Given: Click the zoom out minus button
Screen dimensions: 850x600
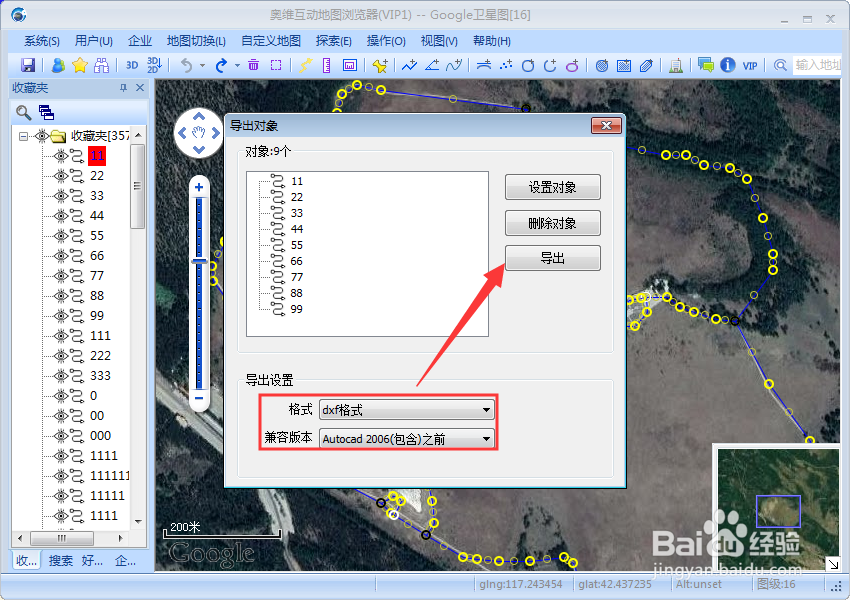Looking at the screenshot, I should pyautogui.click(x=199, y=398).
